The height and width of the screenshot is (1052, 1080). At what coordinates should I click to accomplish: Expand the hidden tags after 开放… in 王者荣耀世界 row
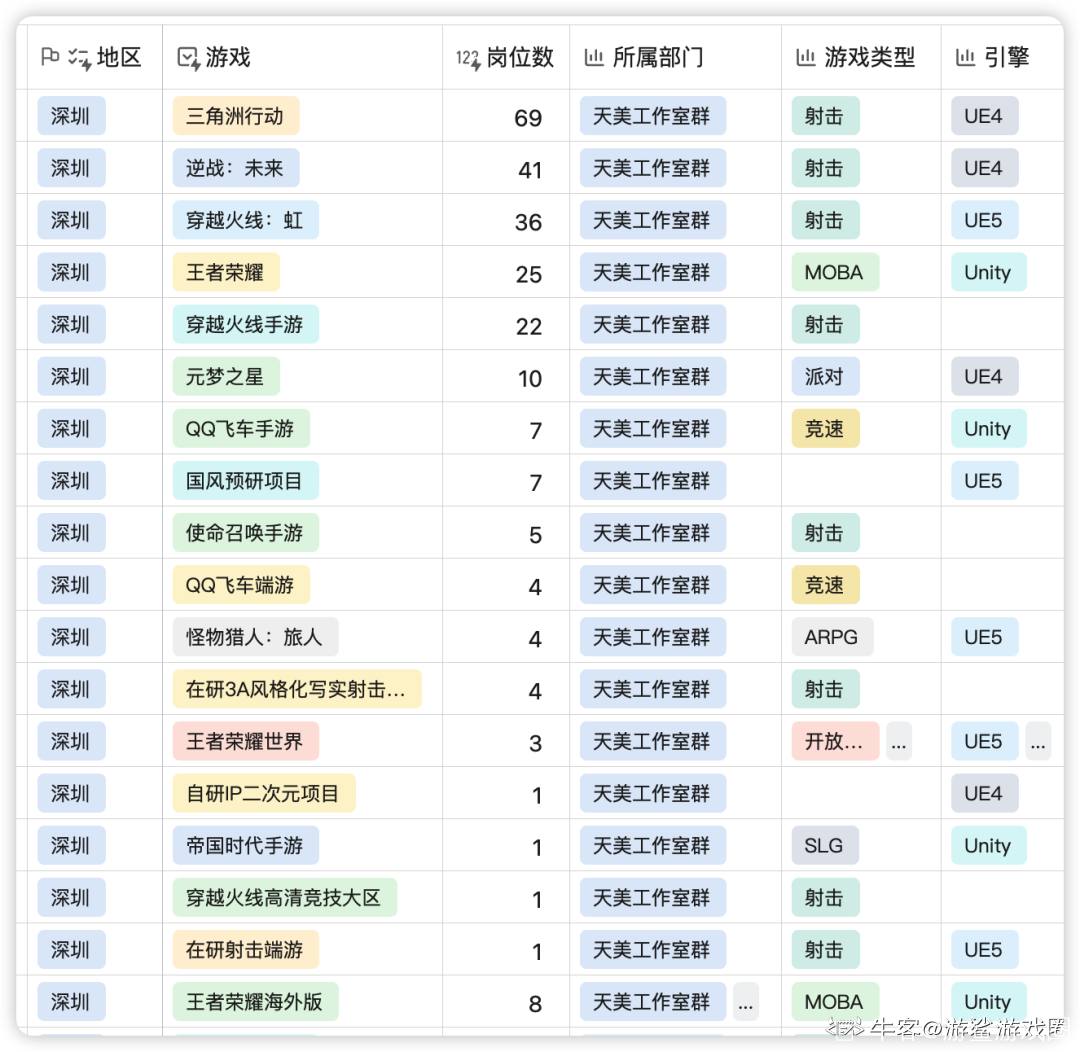(x=898, y=741)
